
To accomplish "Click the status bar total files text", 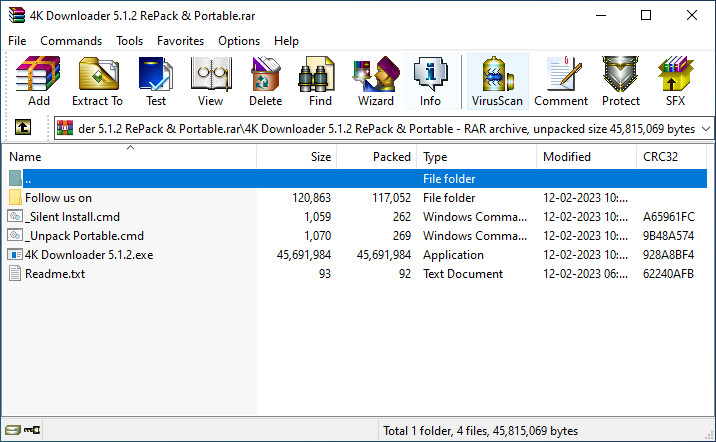I will (x=480, y=431).
